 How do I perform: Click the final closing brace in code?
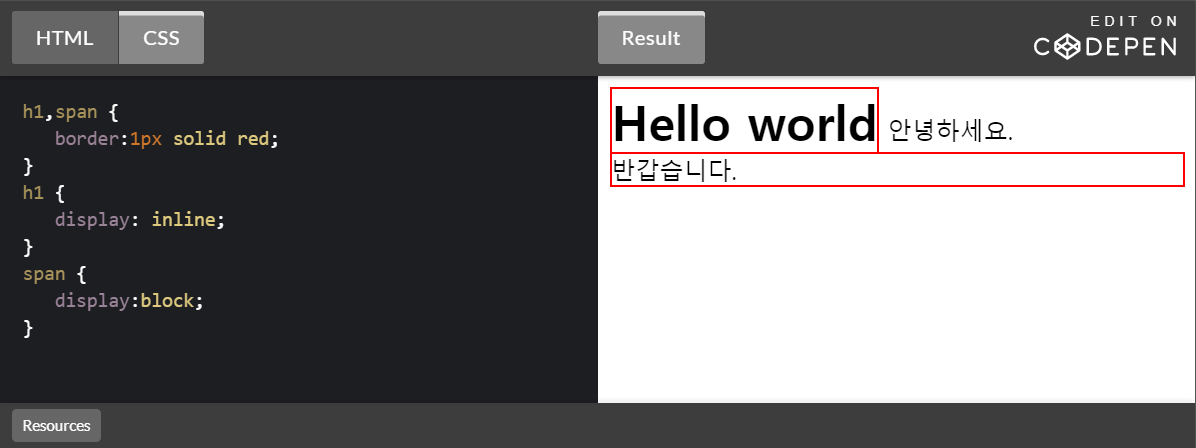coord(28,328)
